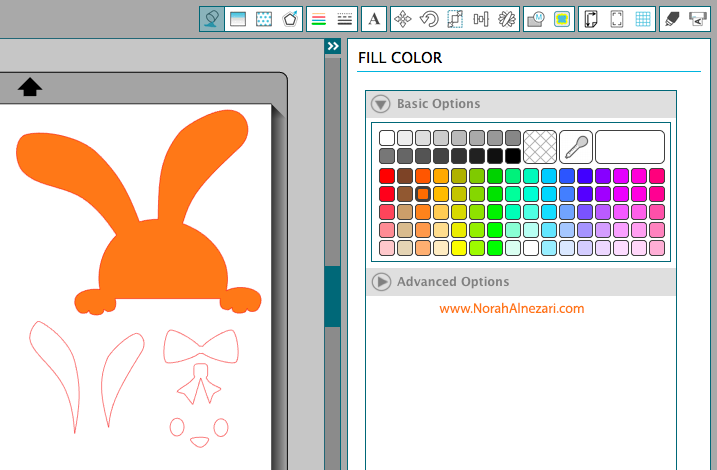Open the Replicate window icon
The width and height of the screenshot is (717, 470).
[x=507, y=19]
